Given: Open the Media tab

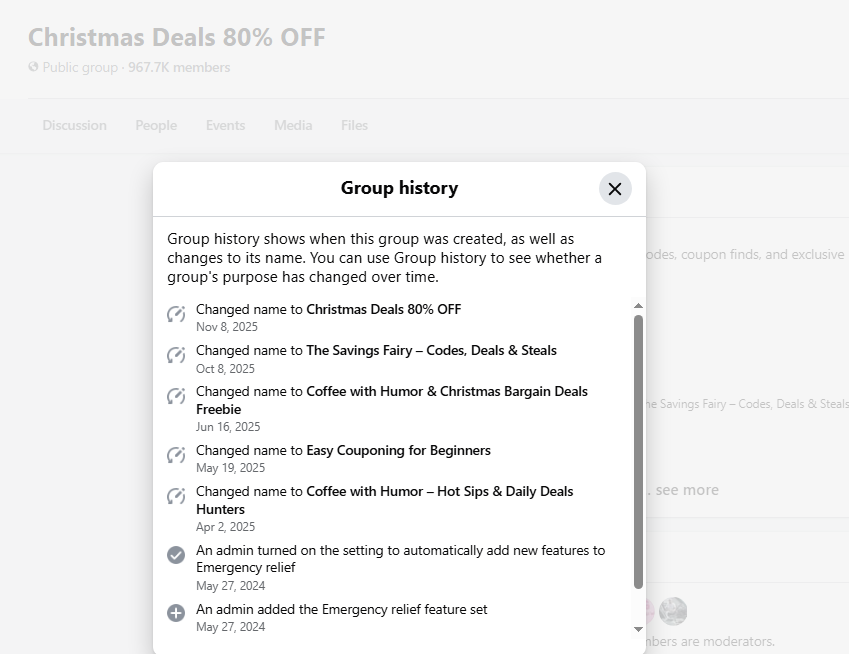Looking at the screenshot, I should pyautogui.click(x=293, y=125).
